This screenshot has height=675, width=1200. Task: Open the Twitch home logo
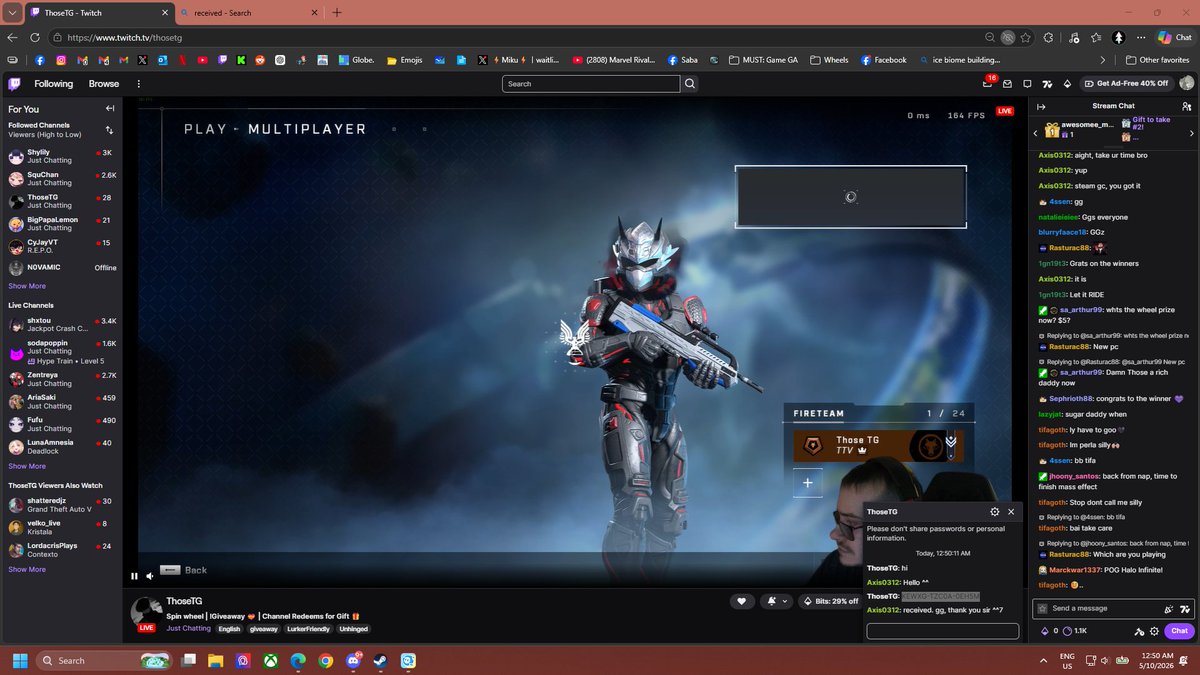pyautogui.click(x=16, y=84)
